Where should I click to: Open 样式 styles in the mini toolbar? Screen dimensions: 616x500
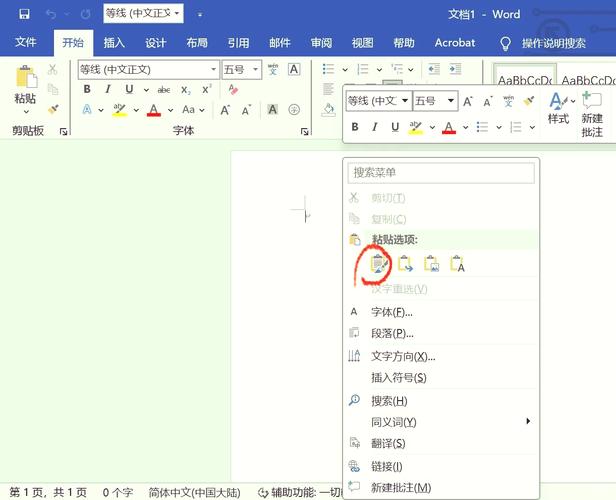point(559,108)
